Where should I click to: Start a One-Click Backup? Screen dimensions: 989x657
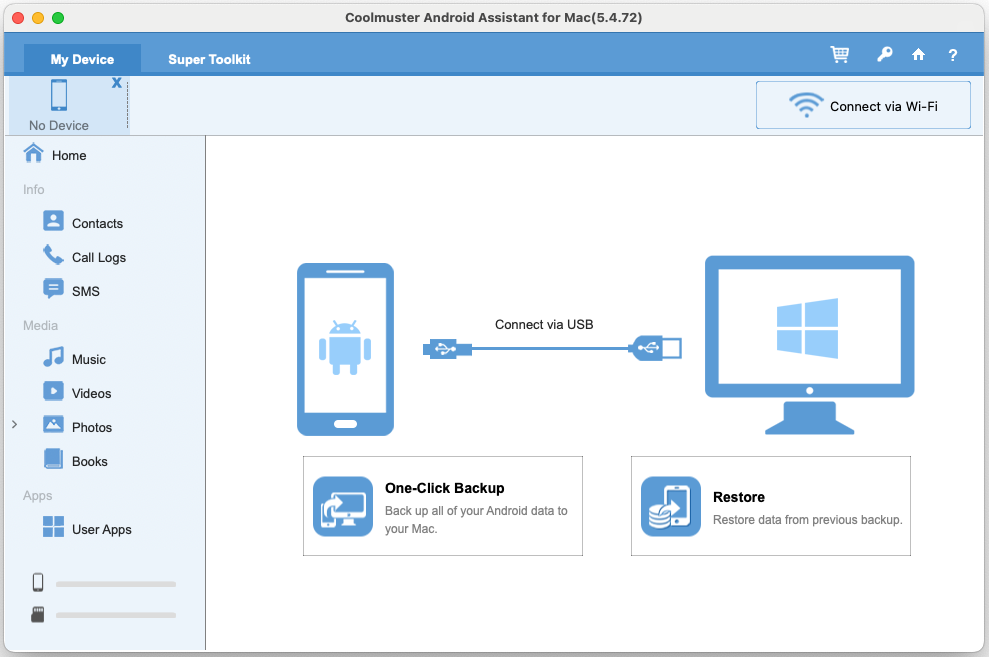443,505
